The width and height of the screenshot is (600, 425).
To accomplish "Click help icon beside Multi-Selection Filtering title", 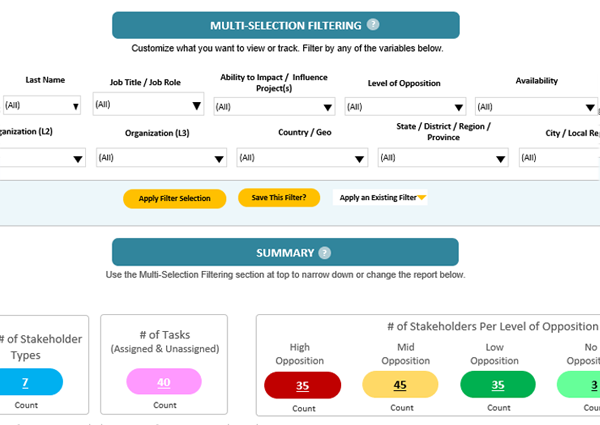I will (x=373, y=25).
